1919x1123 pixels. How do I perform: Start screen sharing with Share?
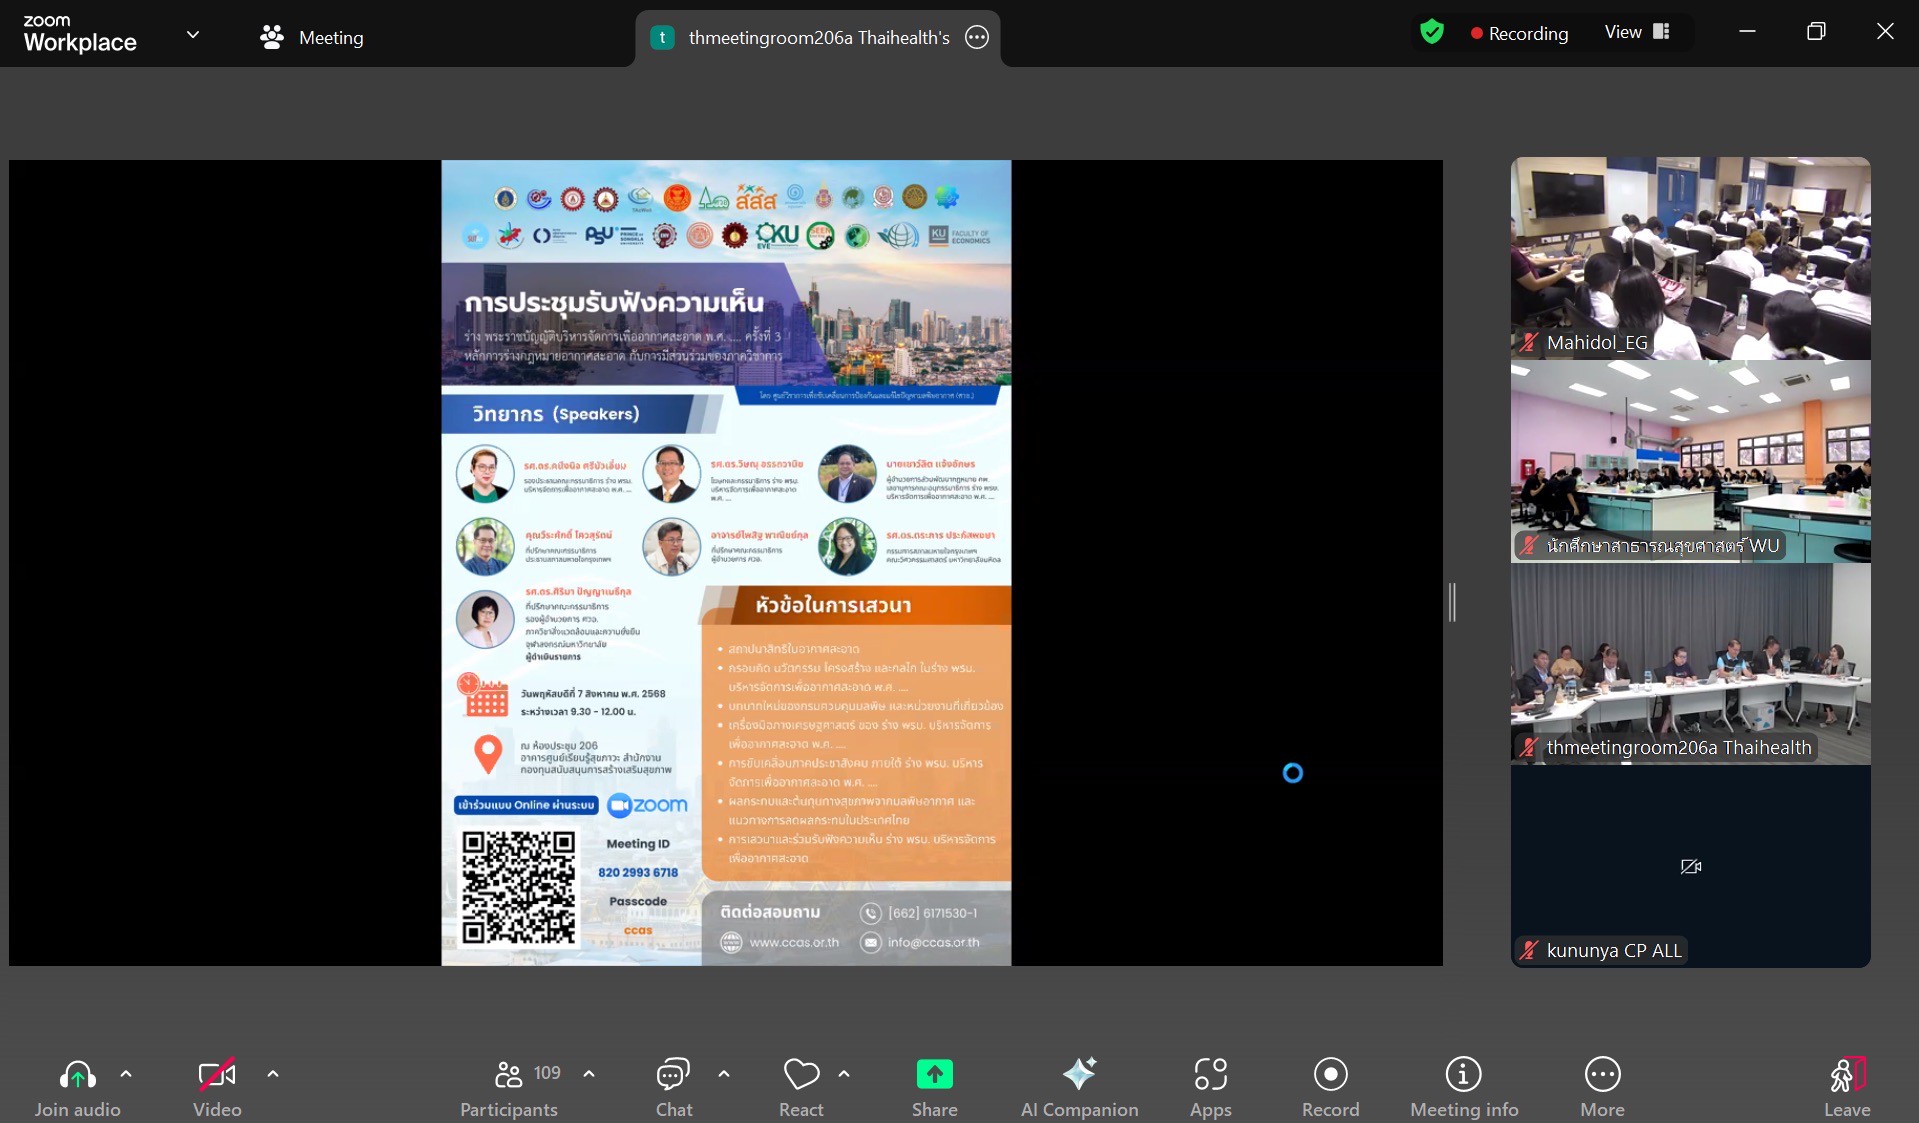pyautogui.click(x=934, y=1087)
